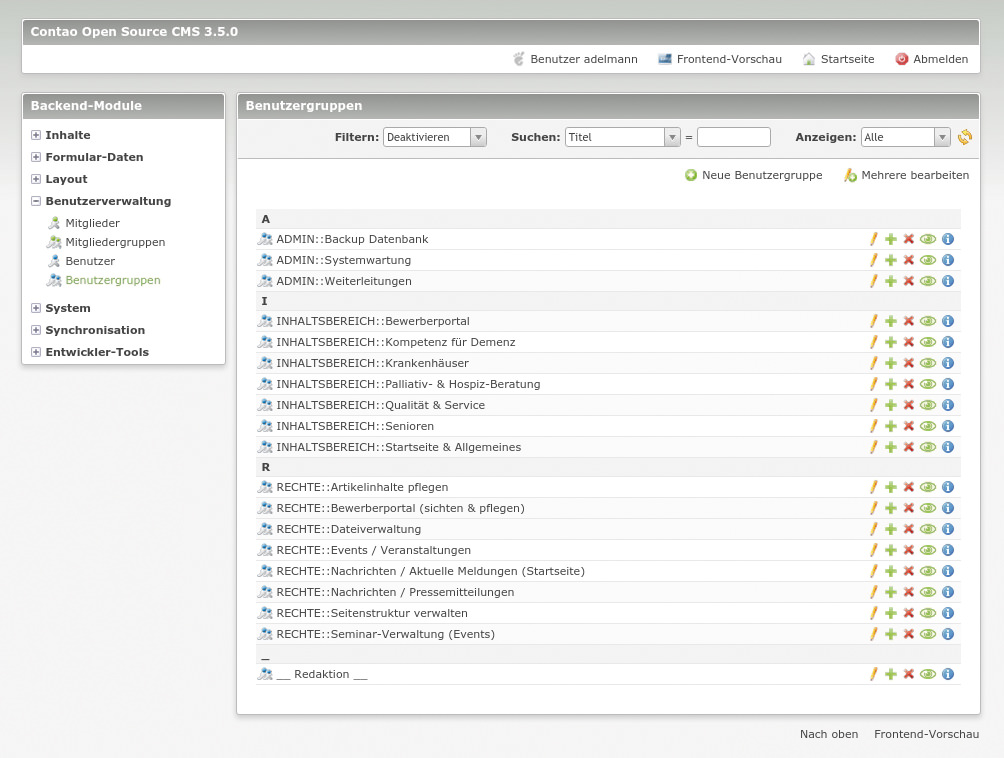Image resolution: width=1004 pixels, height=758 pixels.
Task: Expand the Layout module section
Action: coord(36,179)
